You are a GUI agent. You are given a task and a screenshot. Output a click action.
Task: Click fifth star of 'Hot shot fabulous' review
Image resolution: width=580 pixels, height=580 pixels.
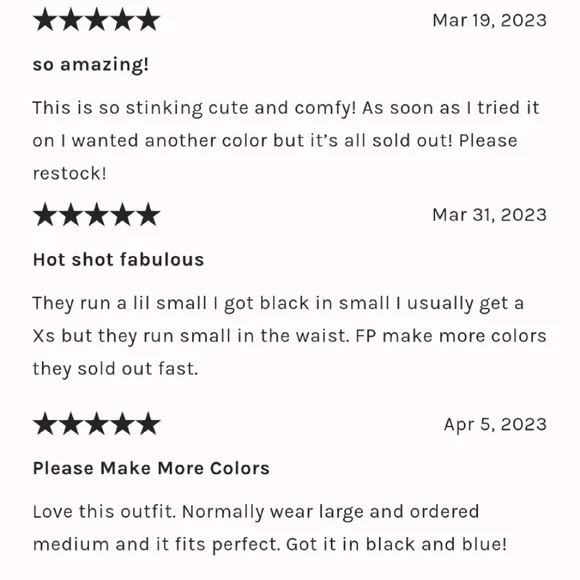[148, 214]
